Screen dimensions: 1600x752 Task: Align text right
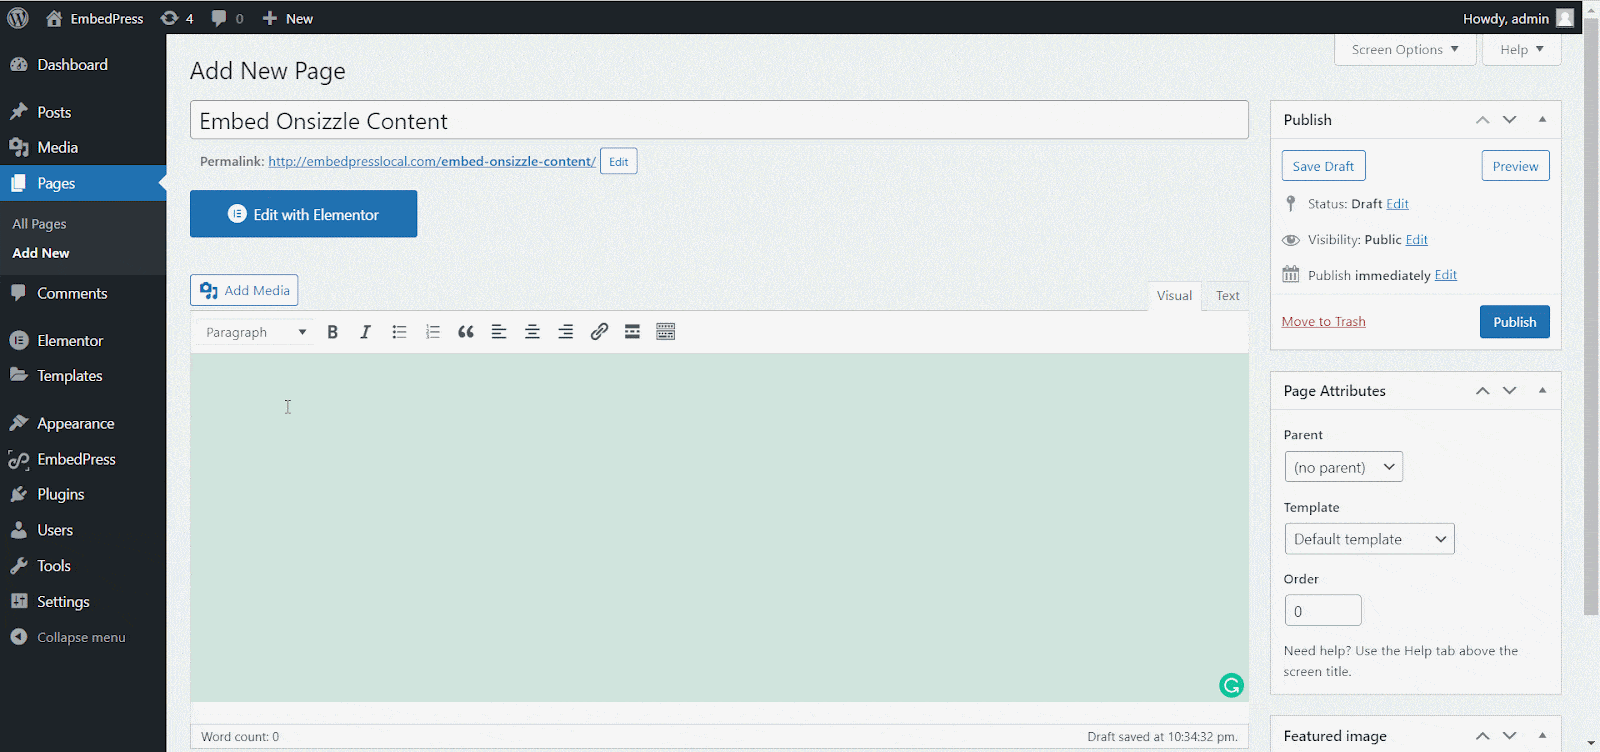click(x=566, y=332)
